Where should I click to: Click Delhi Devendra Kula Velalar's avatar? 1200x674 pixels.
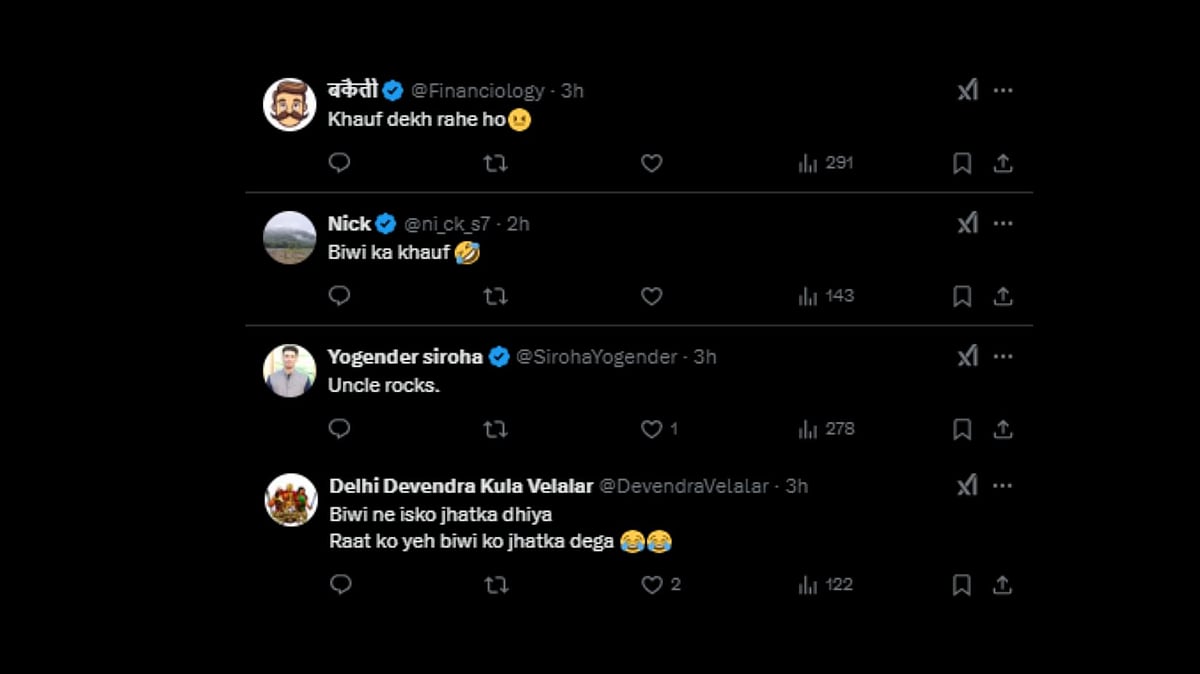(291, 500)
